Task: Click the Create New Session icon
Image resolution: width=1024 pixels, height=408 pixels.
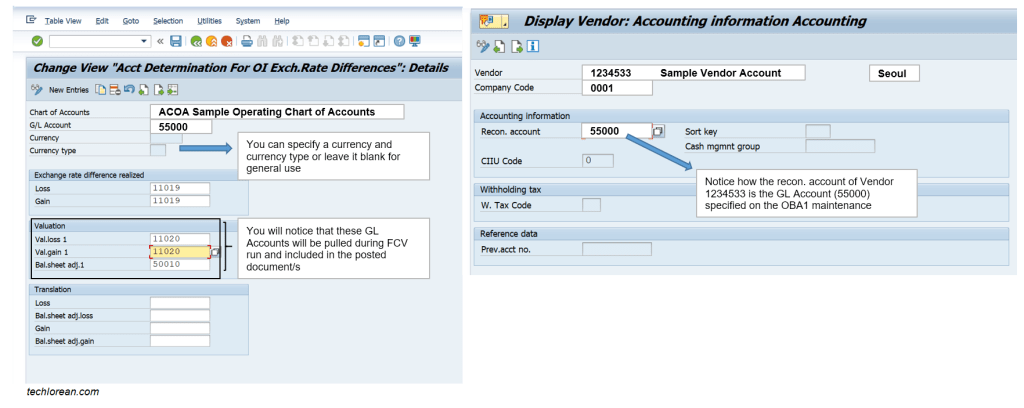Action: (x=363, y=41)
